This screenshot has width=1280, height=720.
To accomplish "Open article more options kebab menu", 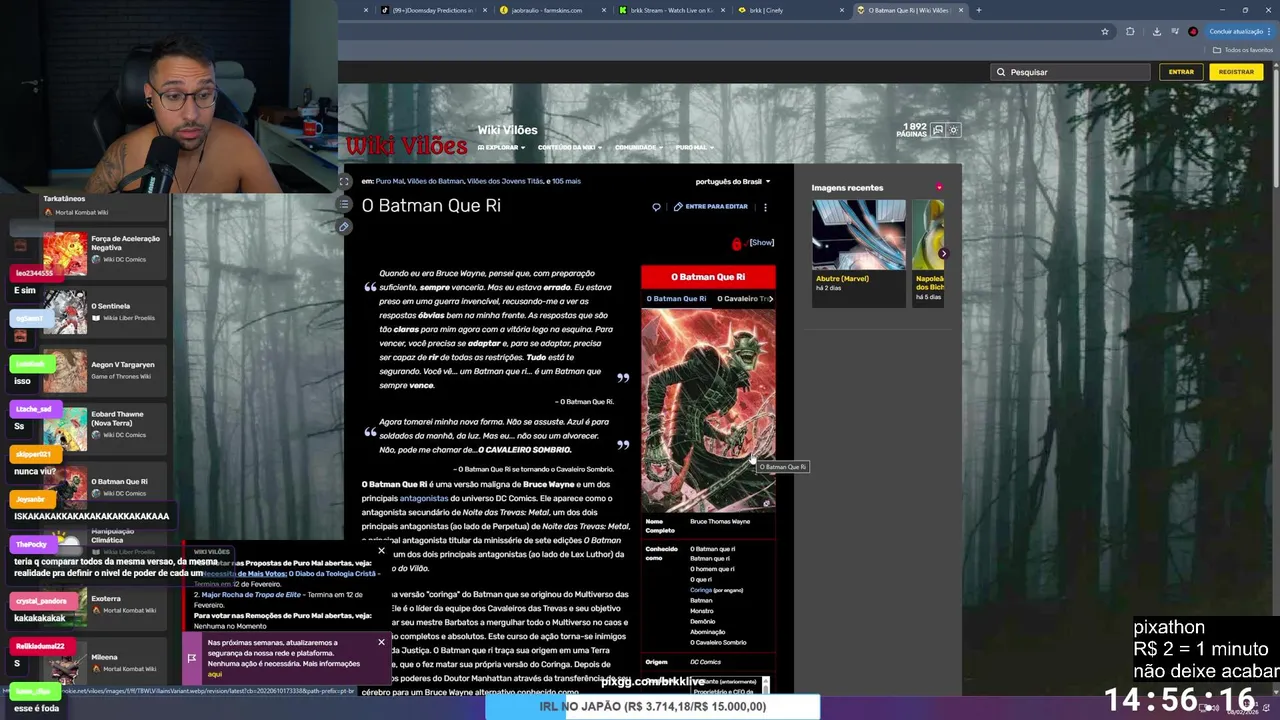I will (x=765, y=207).
